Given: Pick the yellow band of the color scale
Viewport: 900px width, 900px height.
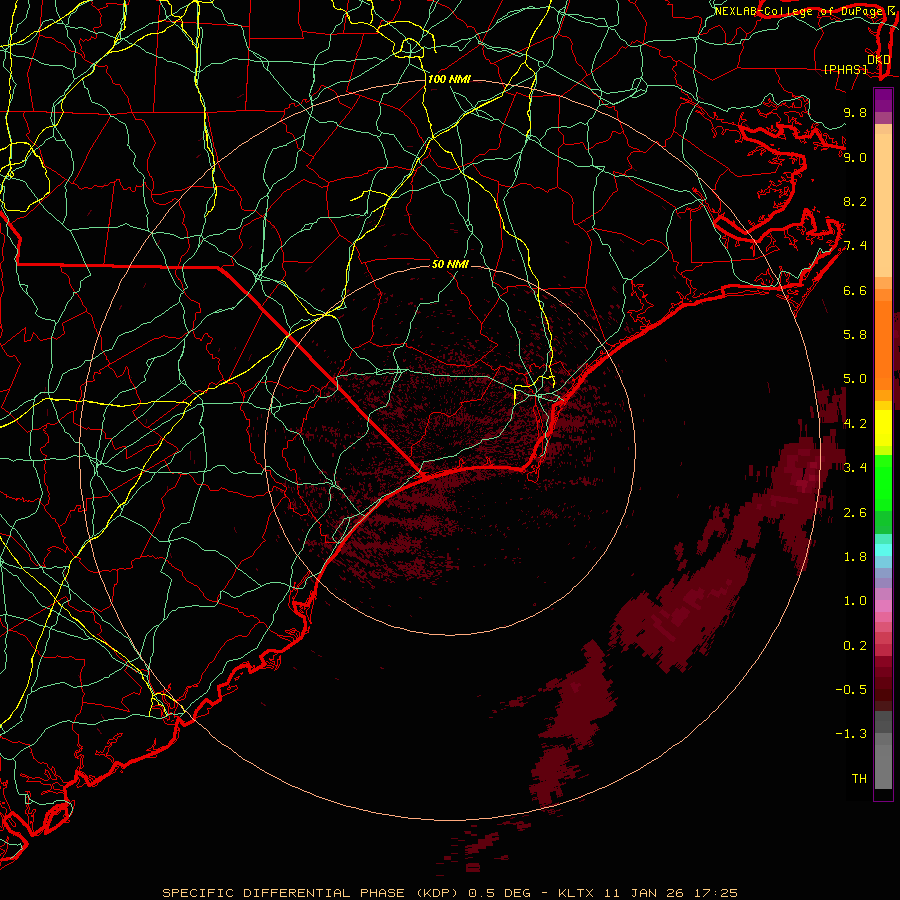Looking at the screenshot, I should pyautogui.click(x=883, y=428).
